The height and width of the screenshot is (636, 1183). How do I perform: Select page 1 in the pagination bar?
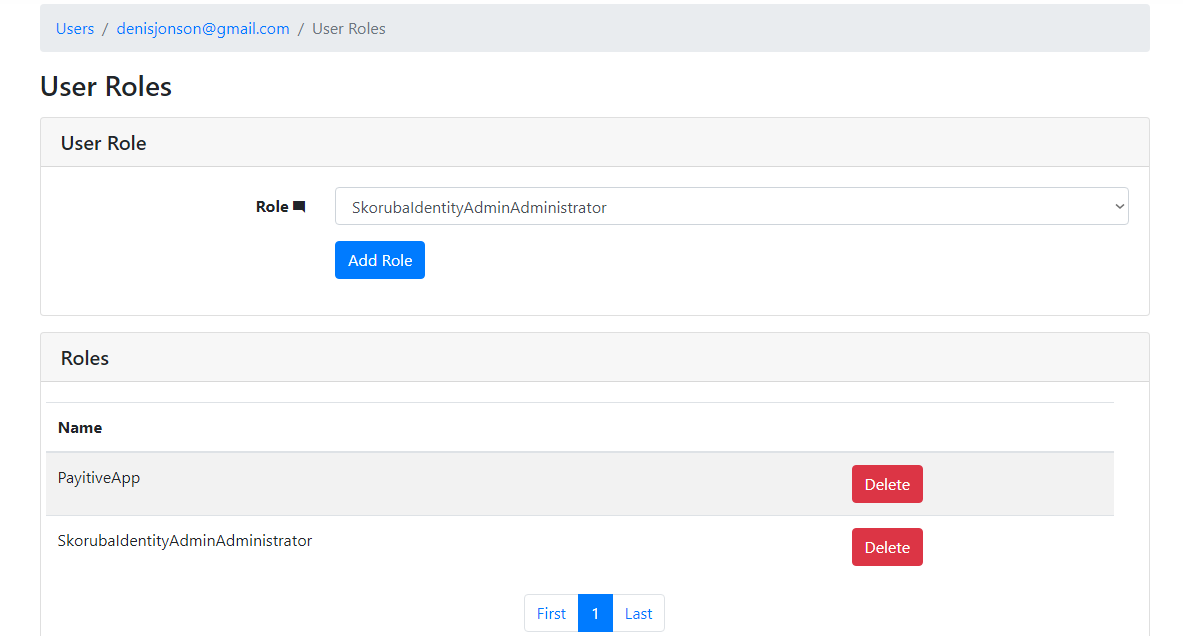tap(595, 612)
